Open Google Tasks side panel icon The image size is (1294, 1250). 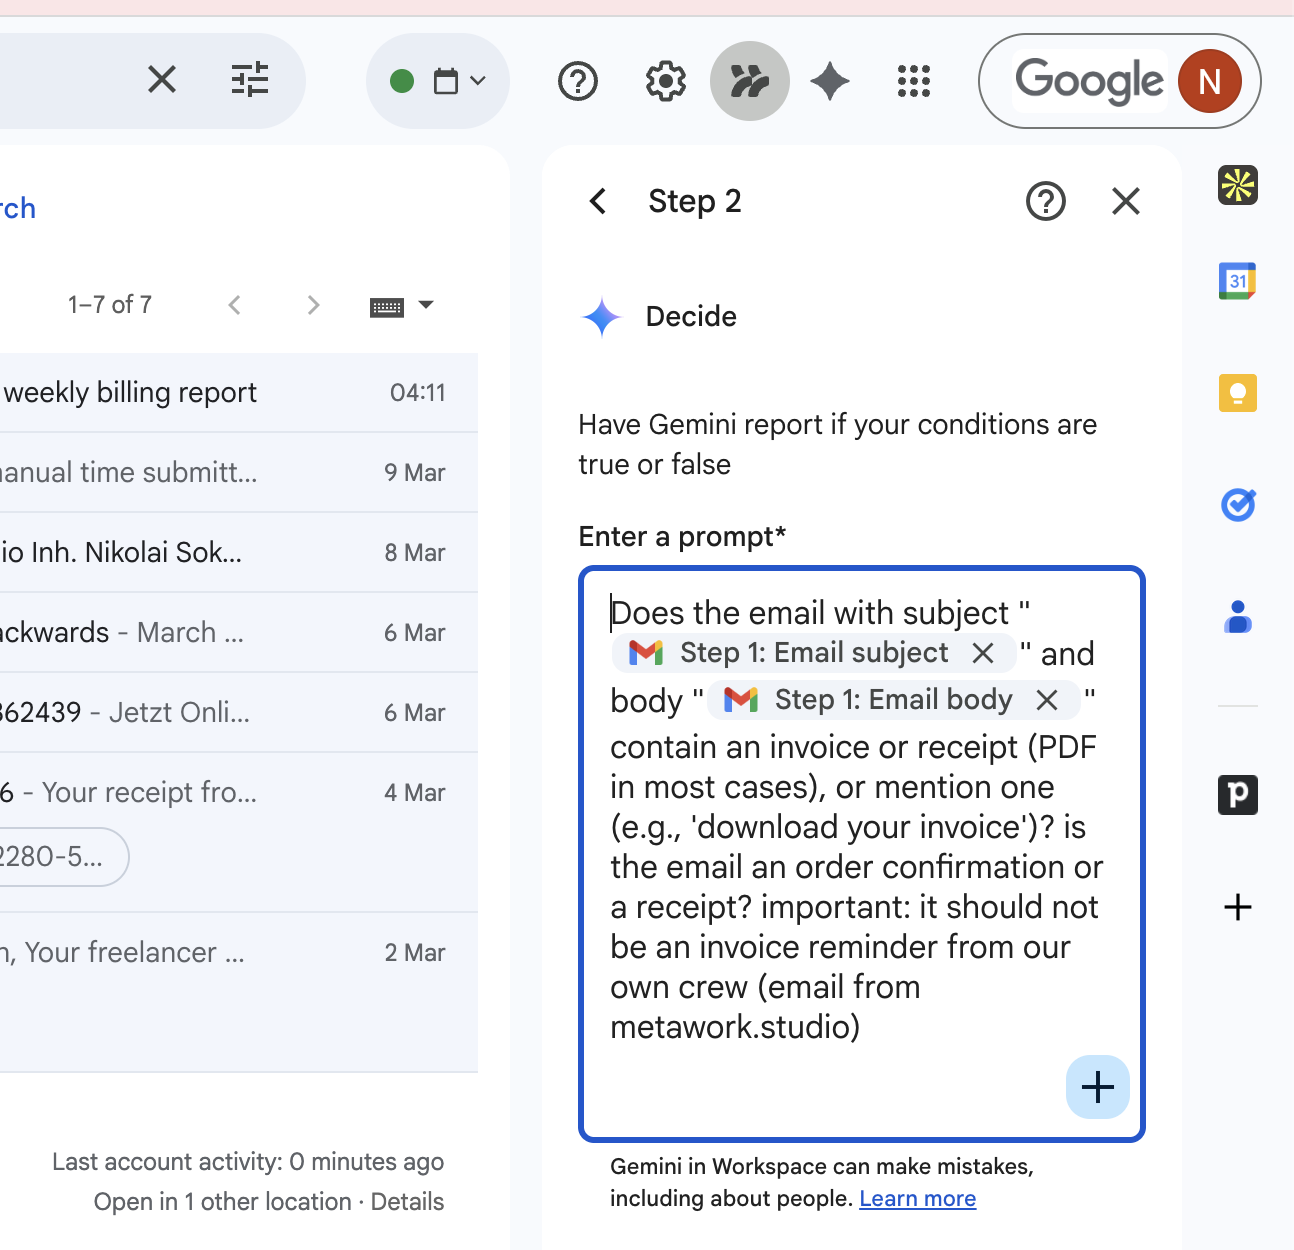pos(1237,505)
